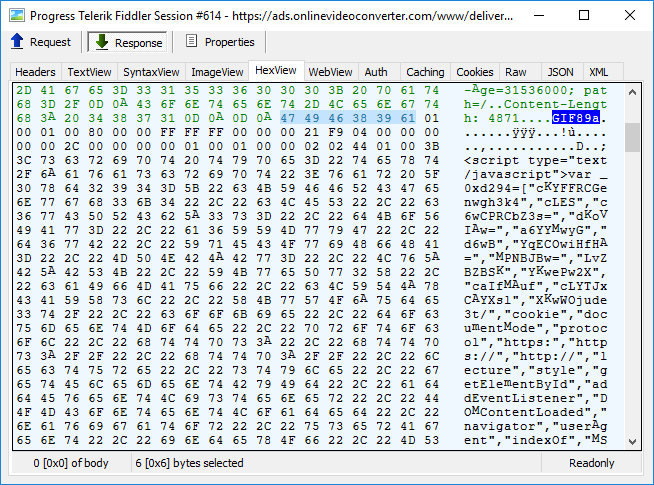Click the vertical scrollbar thumb
This screenshot has height=485, width=654.
click(x=632, y=138)
